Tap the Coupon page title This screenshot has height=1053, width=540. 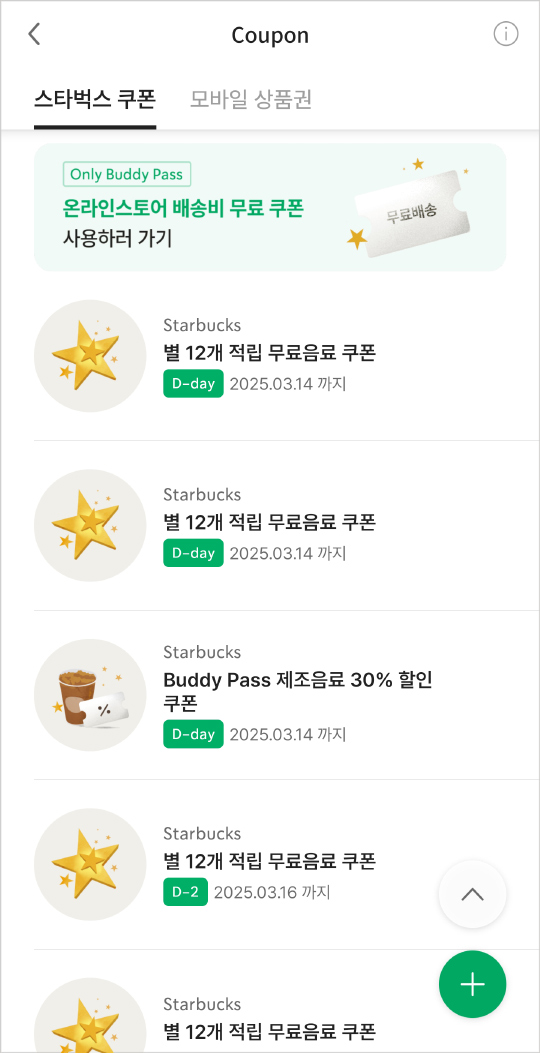[270, 35]
